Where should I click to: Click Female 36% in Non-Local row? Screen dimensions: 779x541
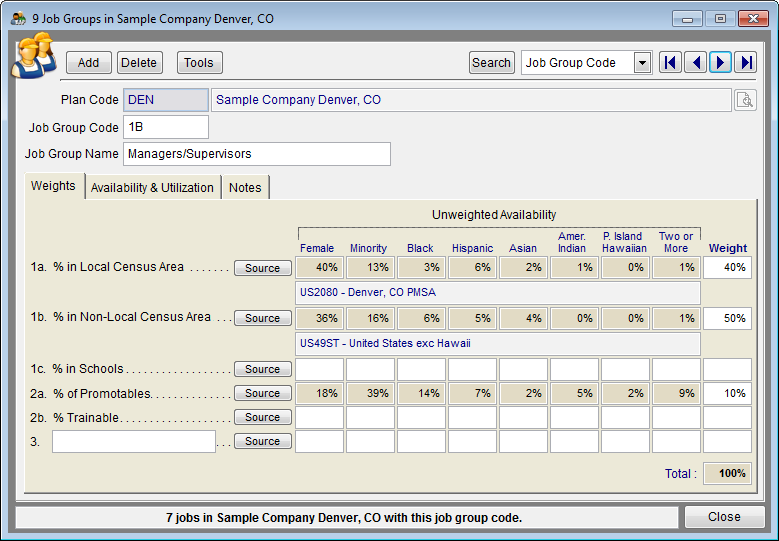(319, 318)
